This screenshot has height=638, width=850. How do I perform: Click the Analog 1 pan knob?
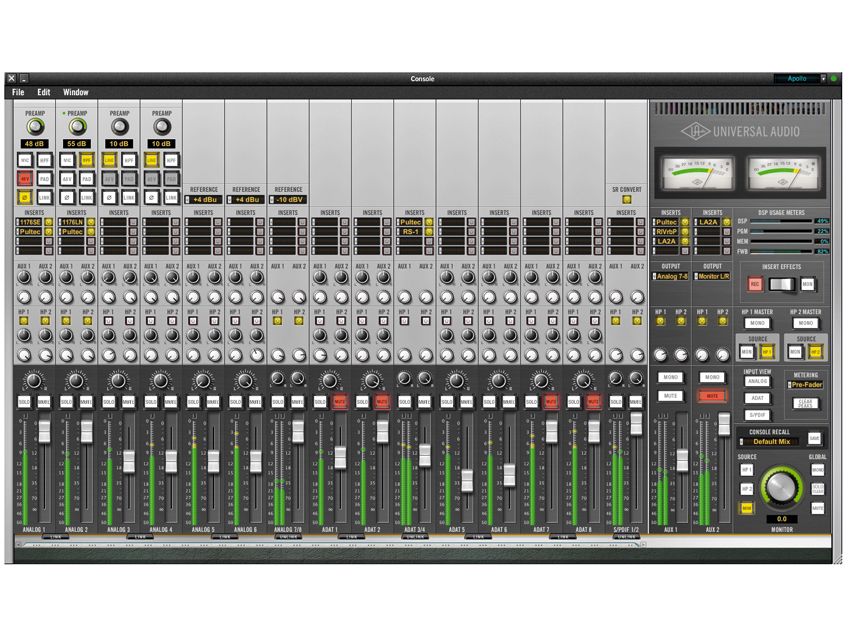coord(34,381)
